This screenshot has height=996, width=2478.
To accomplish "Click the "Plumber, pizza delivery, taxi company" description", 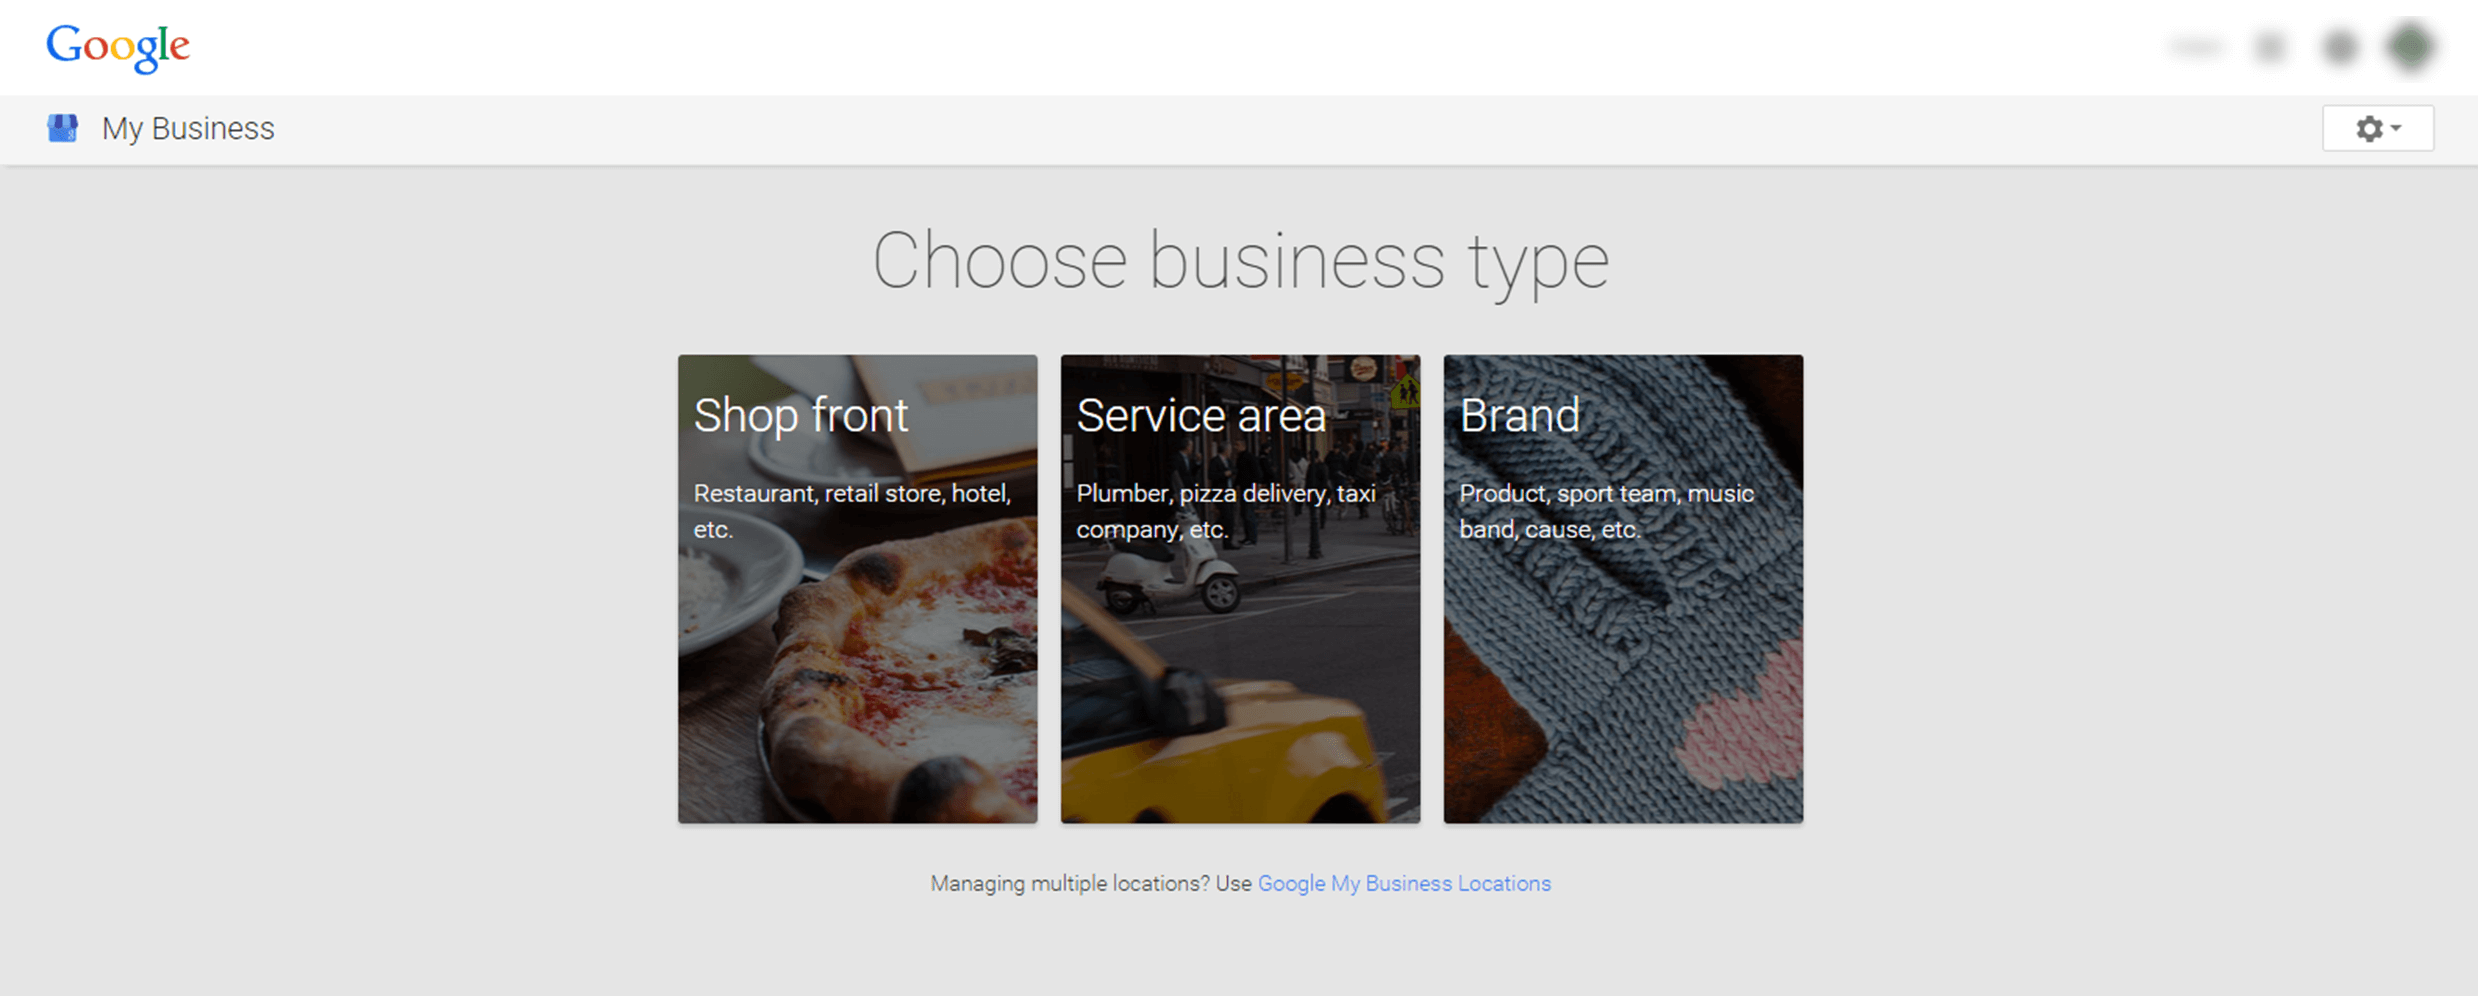I will 1225,510.
